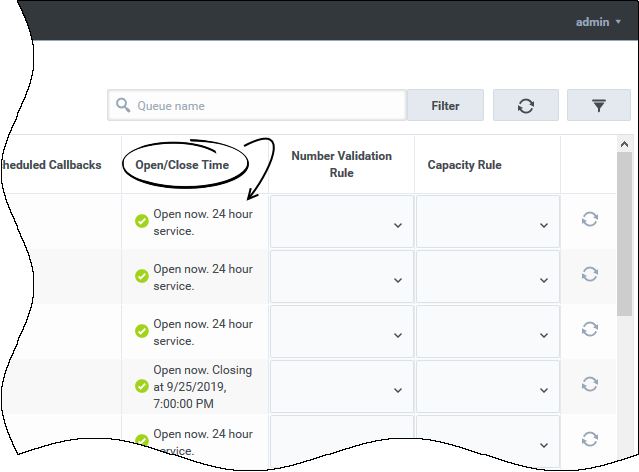Expand the fourth row Capacity Rule dropdown

point(487,387)
